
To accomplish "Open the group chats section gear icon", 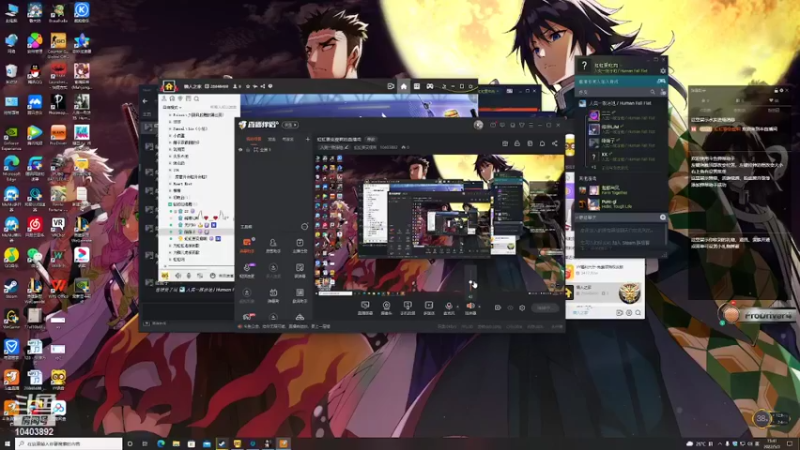I will (x=663, y=217).
